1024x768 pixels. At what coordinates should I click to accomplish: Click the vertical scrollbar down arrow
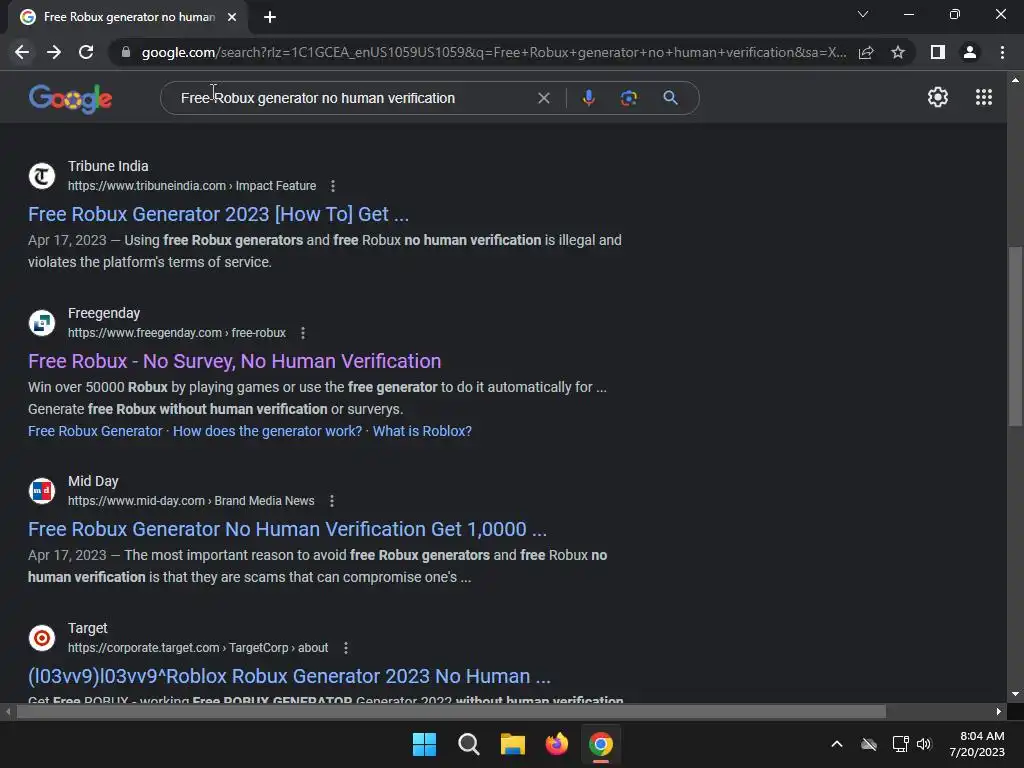coord(1015,694)
